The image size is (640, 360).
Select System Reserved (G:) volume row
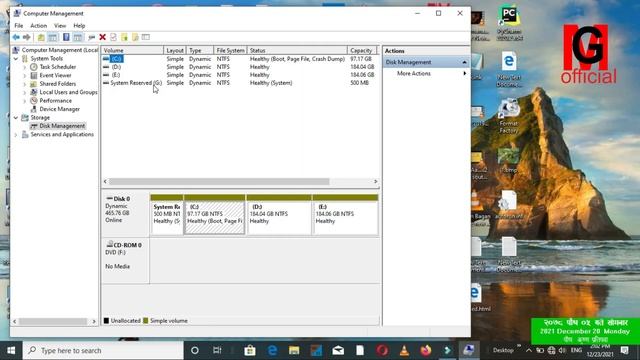pyautogui.click(x=240, y=83)
